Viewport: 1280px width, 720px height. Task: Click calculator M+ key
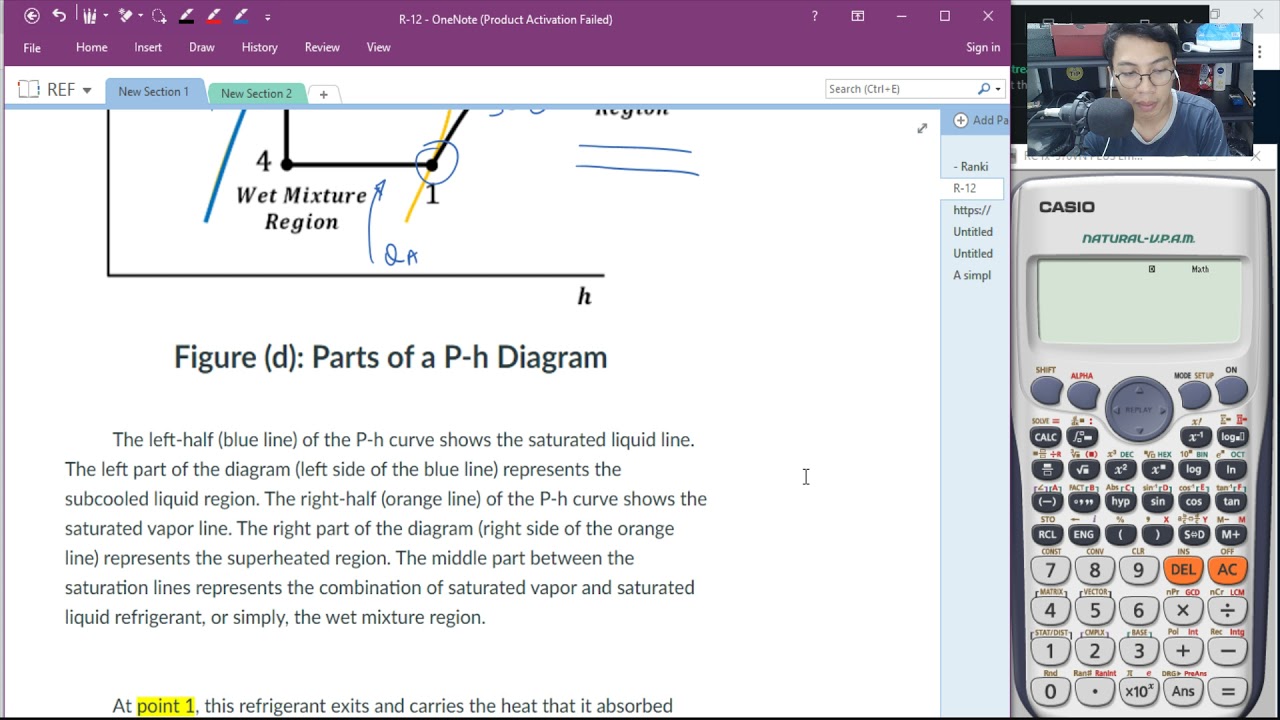pos(1232,534)
